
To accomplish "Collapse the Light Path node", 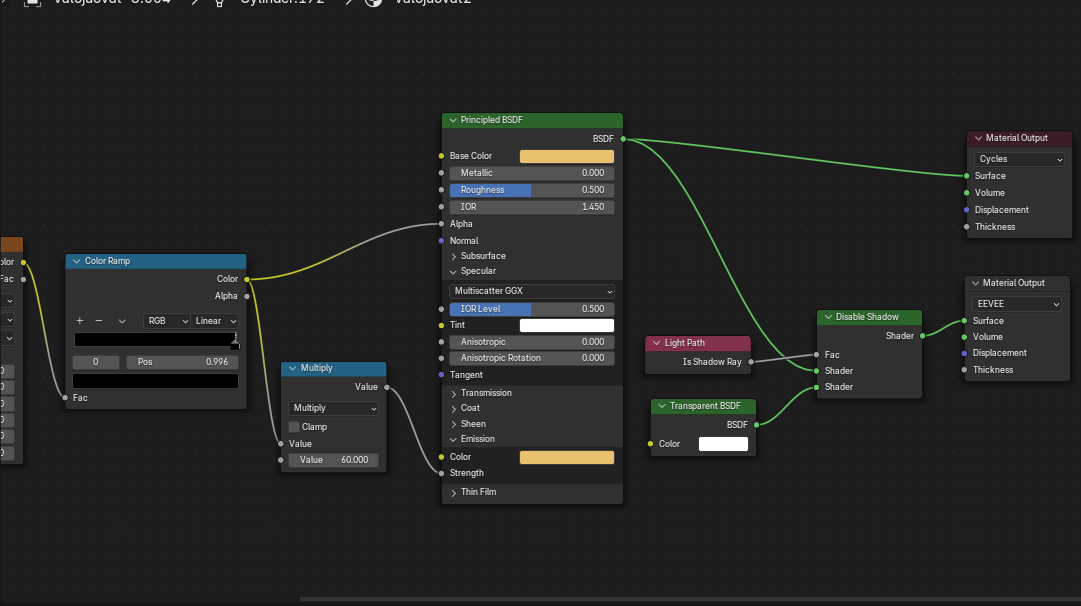I will [656, 343].
